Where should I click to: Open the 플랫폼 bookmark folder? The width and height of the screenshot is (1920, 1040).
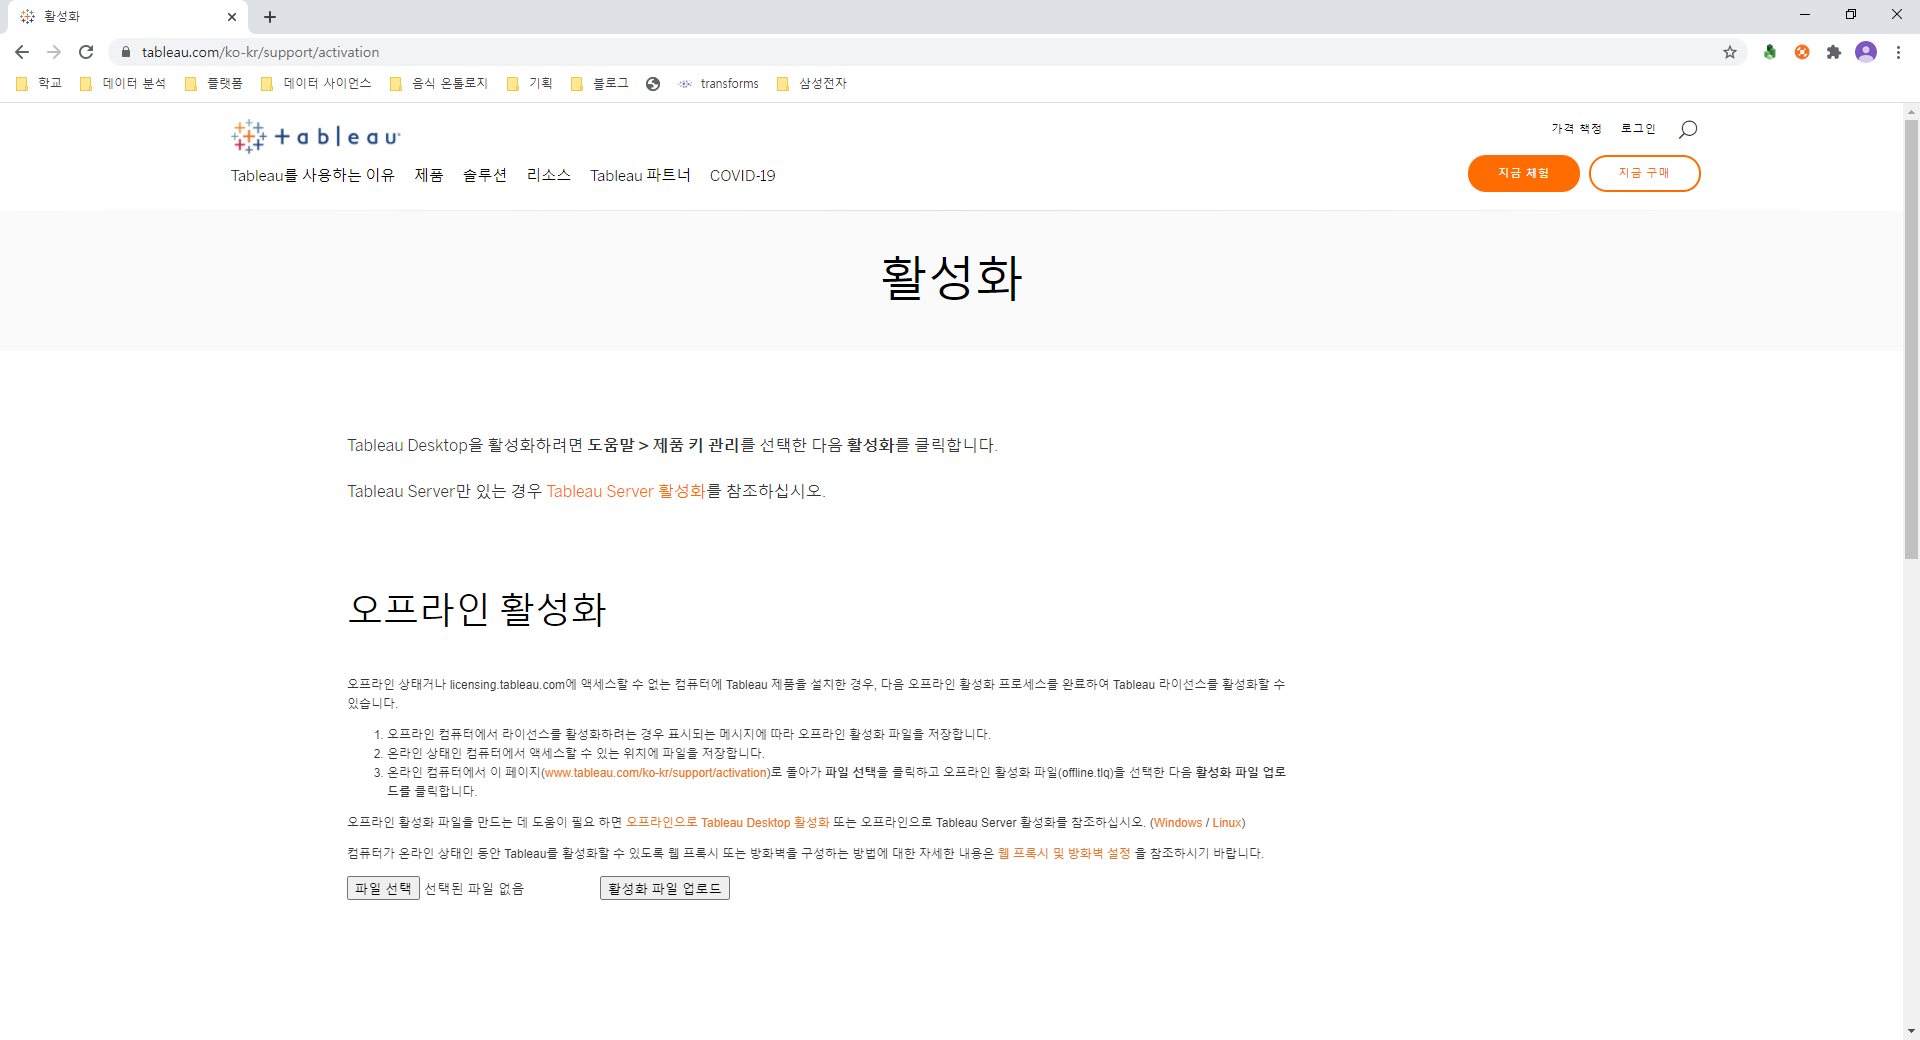coord(214,83)
